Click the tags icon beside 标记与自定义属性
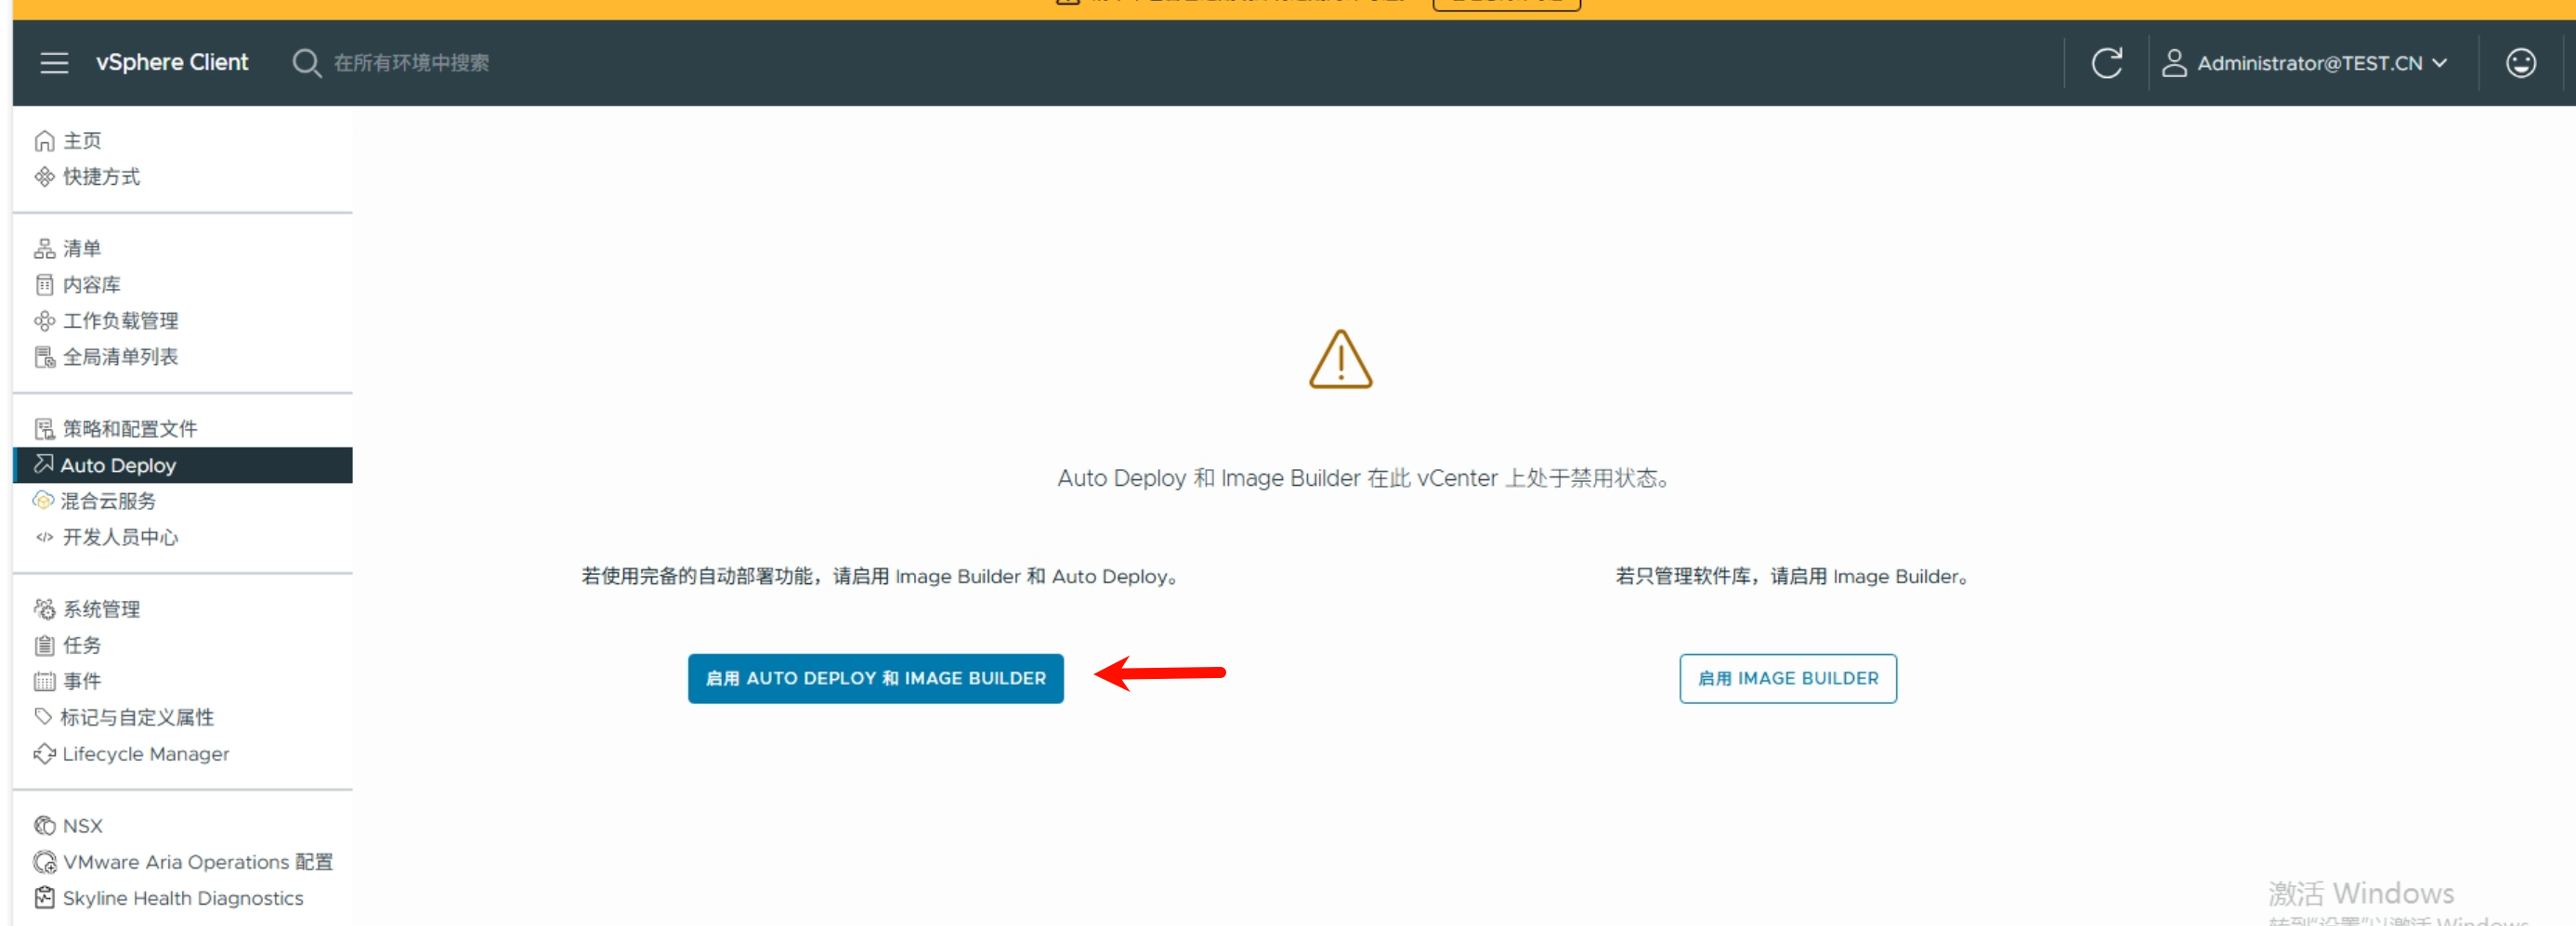 (x=43, y=716)
